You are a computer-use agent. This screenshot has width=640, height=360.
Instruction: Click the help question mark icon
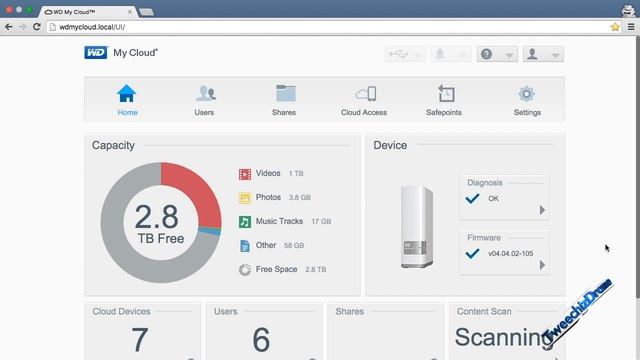486,54
